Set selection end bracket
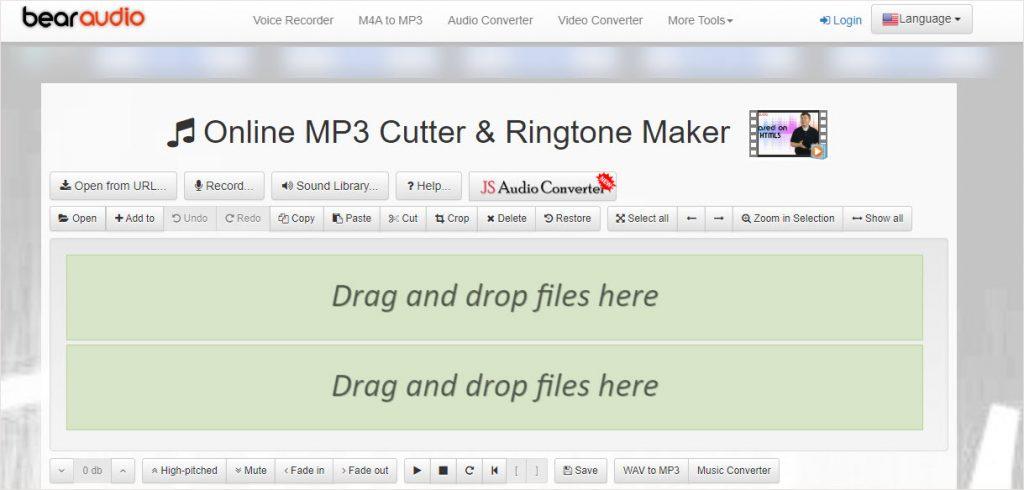1024x490 pixels. tap(536, 470)
